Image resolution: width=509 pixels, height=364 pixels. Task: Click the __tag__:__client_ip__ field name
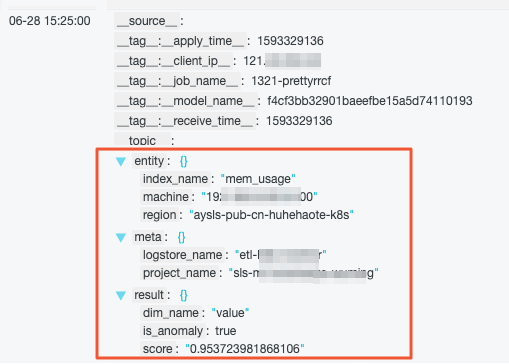(x=173, y=61)
